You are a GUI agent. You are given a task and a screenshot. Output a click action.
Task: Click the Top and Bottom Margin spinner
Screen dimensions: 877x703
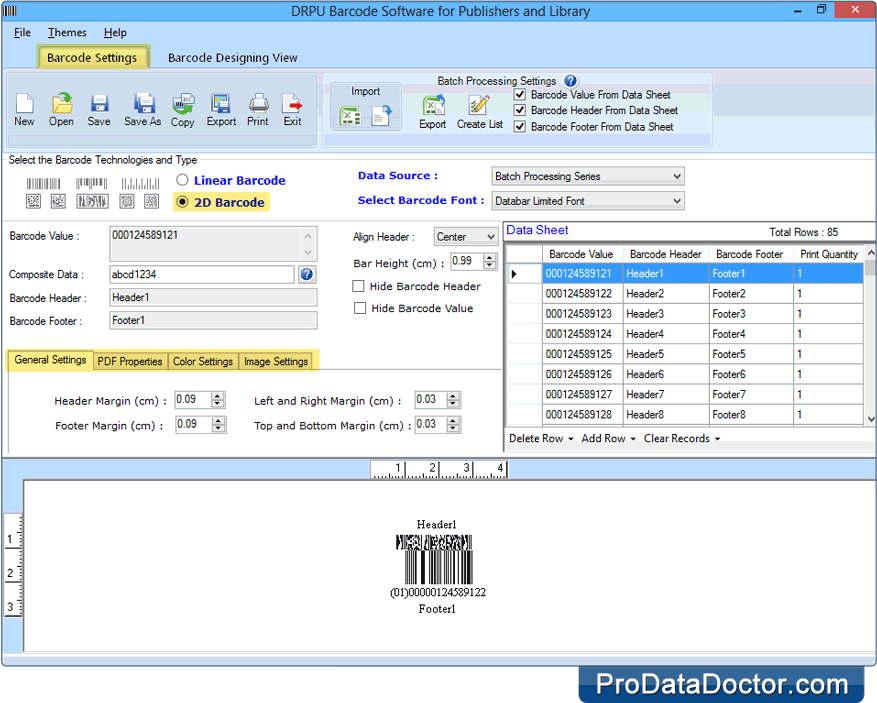pos(453,424)
